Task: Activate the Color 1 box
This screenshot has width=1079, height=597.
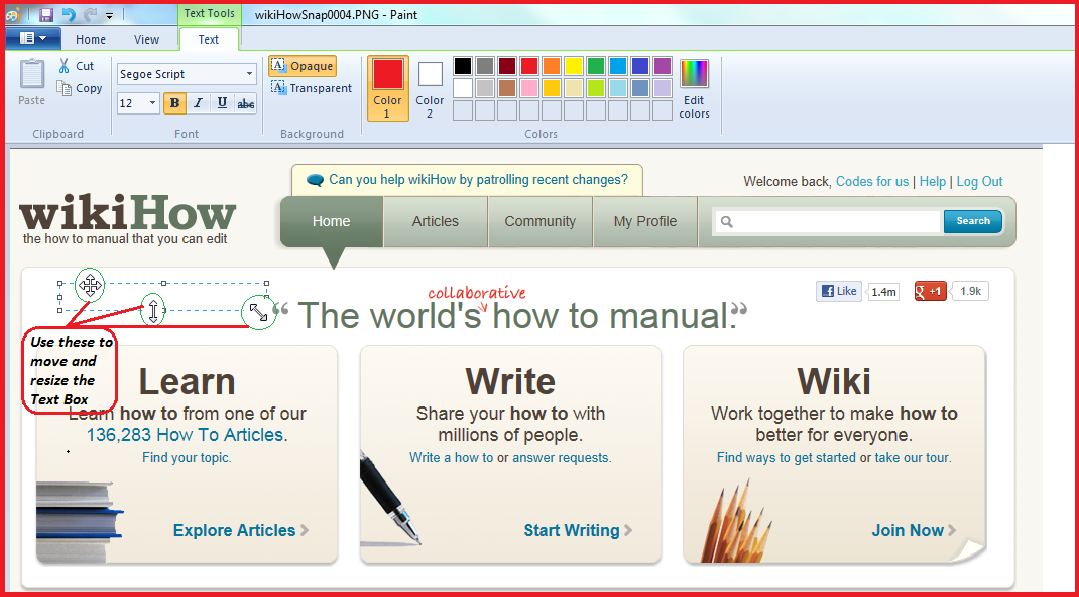Action: click(x=387, y=89)
